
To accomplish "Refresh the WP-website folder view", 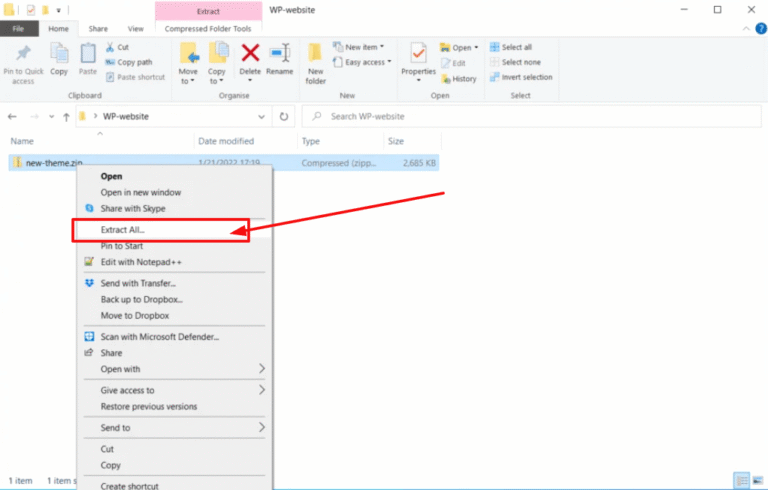I will [x=285, y=117].
